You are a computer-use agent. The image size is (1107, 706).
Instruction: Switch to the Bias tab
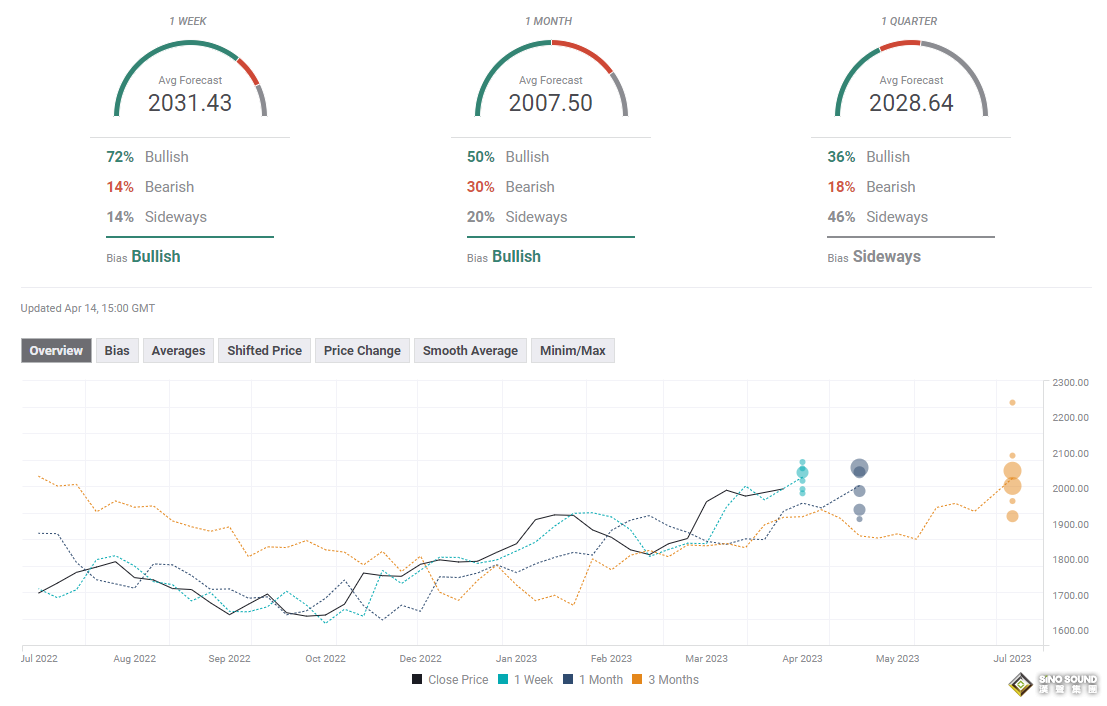117,351
